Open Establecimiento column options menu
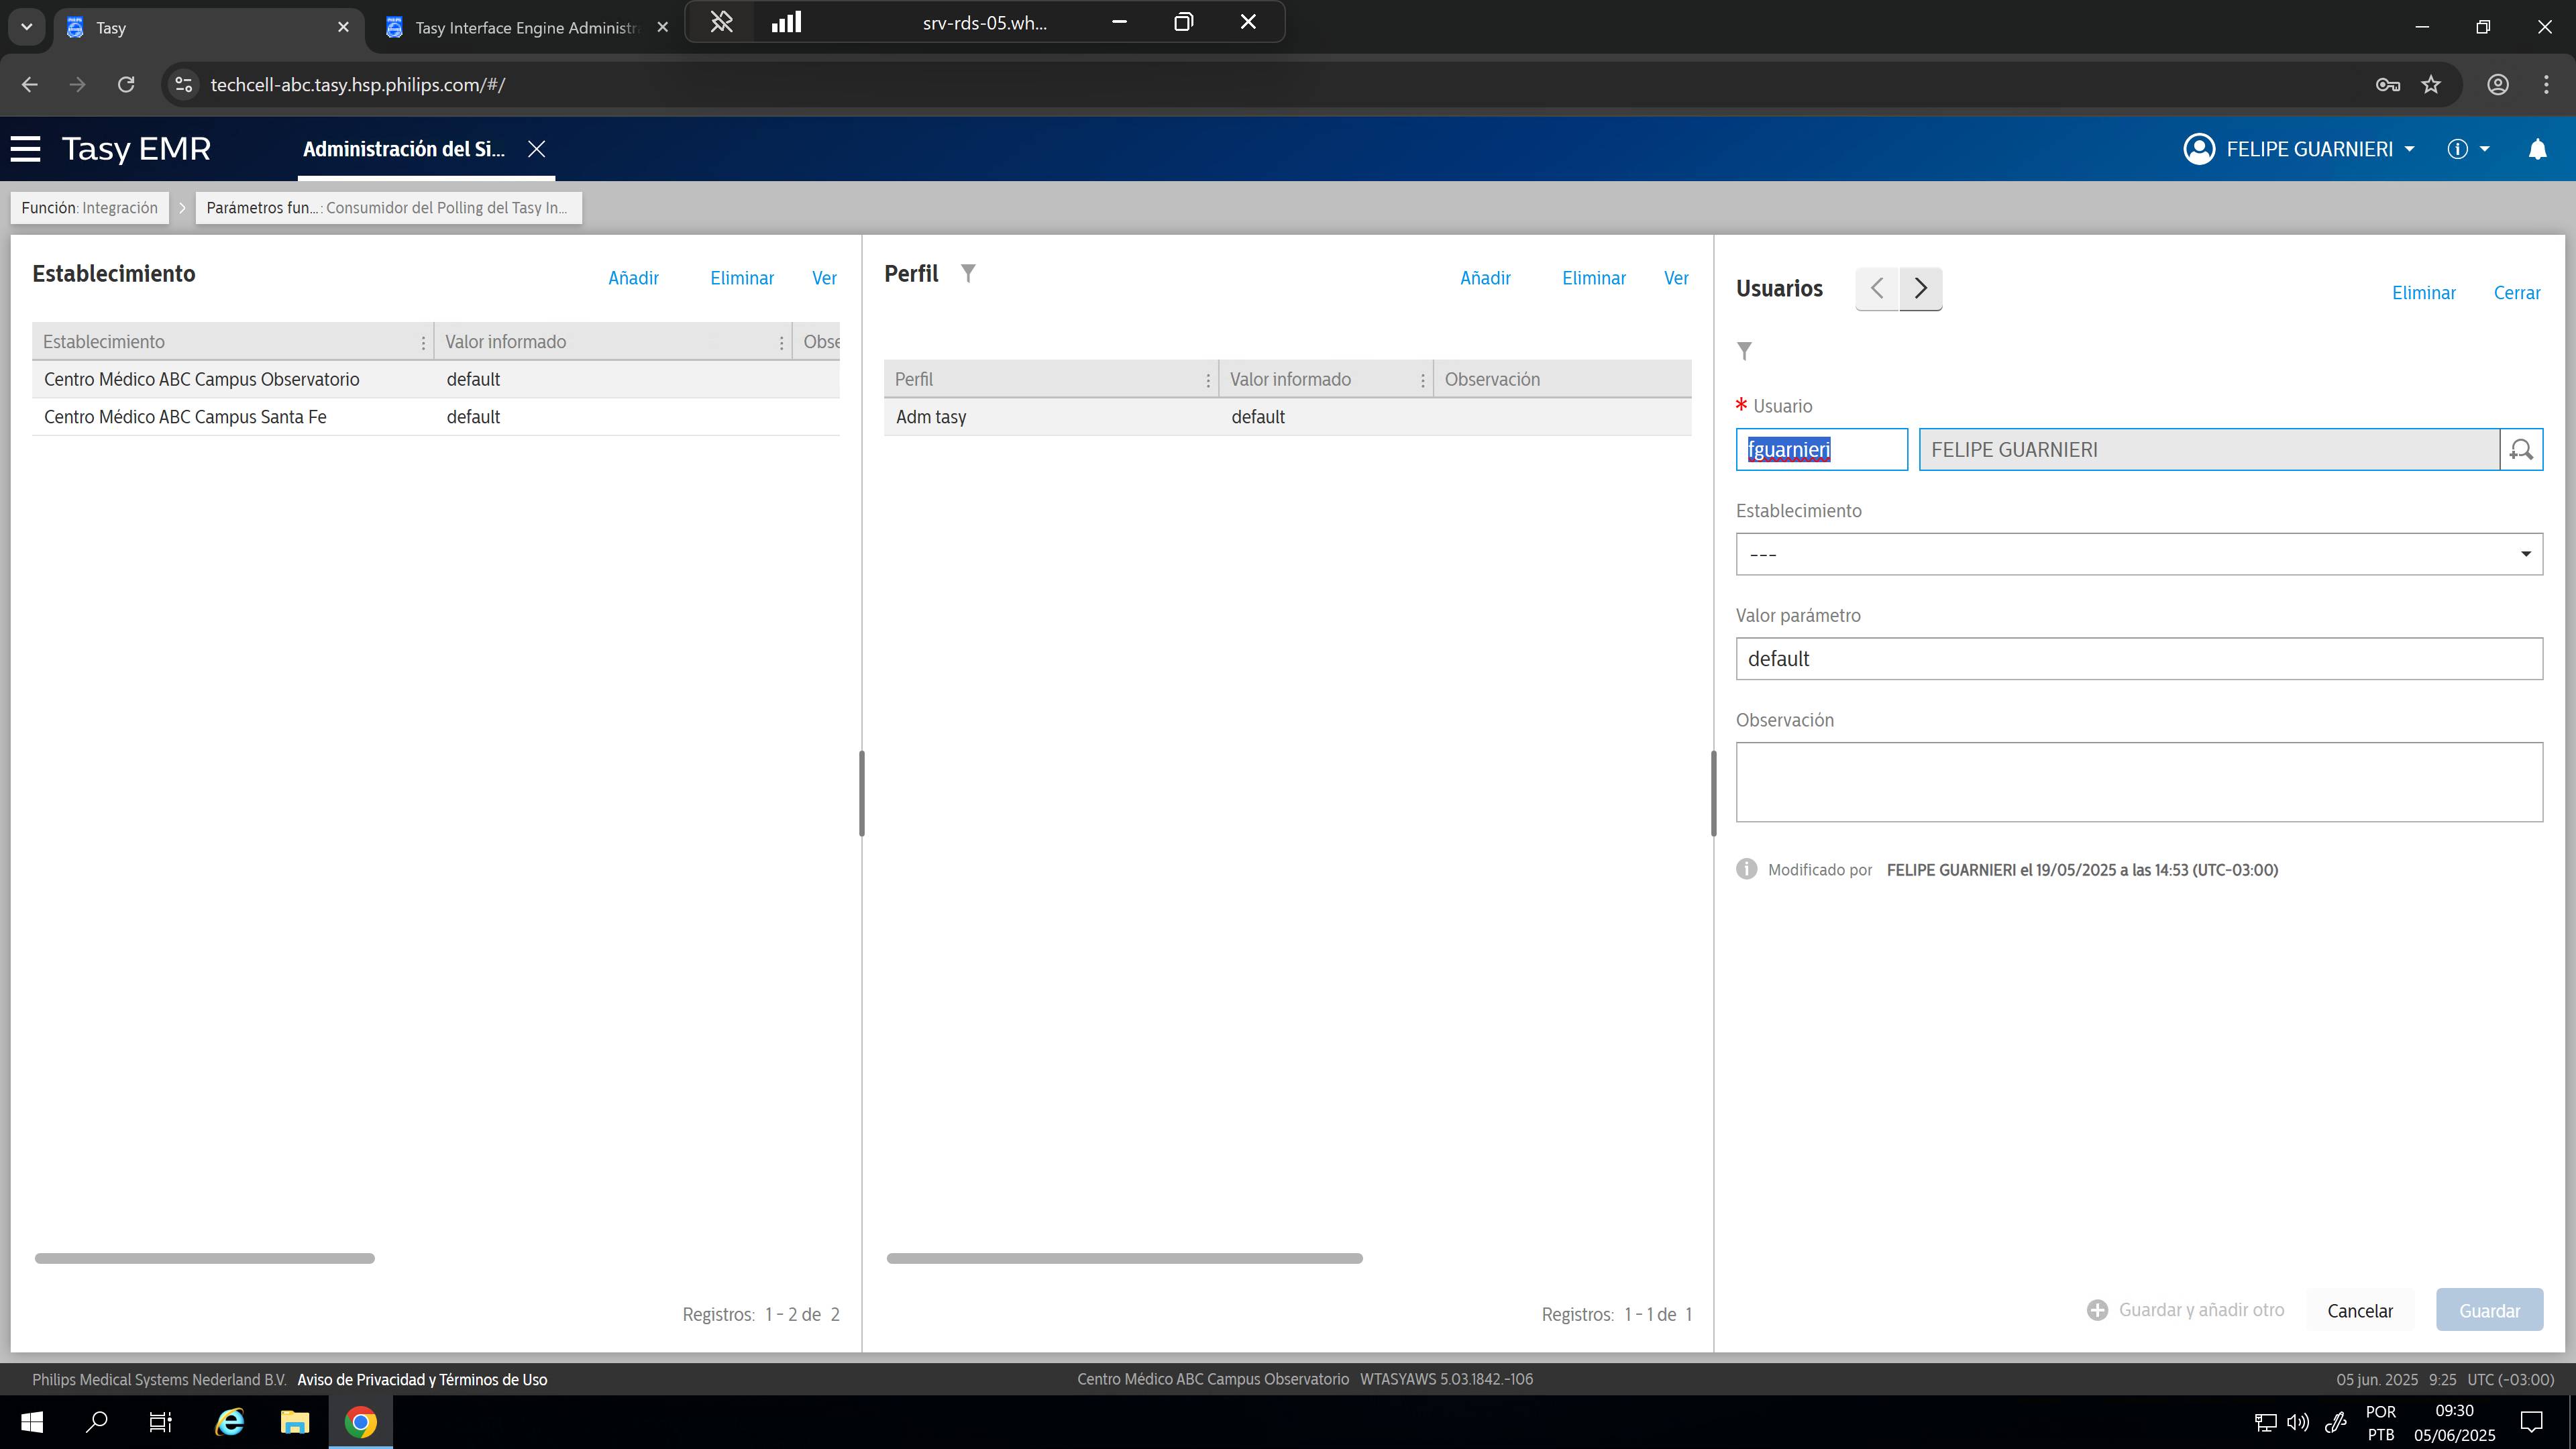2576x1449 pixels. (x=423, y=343)
